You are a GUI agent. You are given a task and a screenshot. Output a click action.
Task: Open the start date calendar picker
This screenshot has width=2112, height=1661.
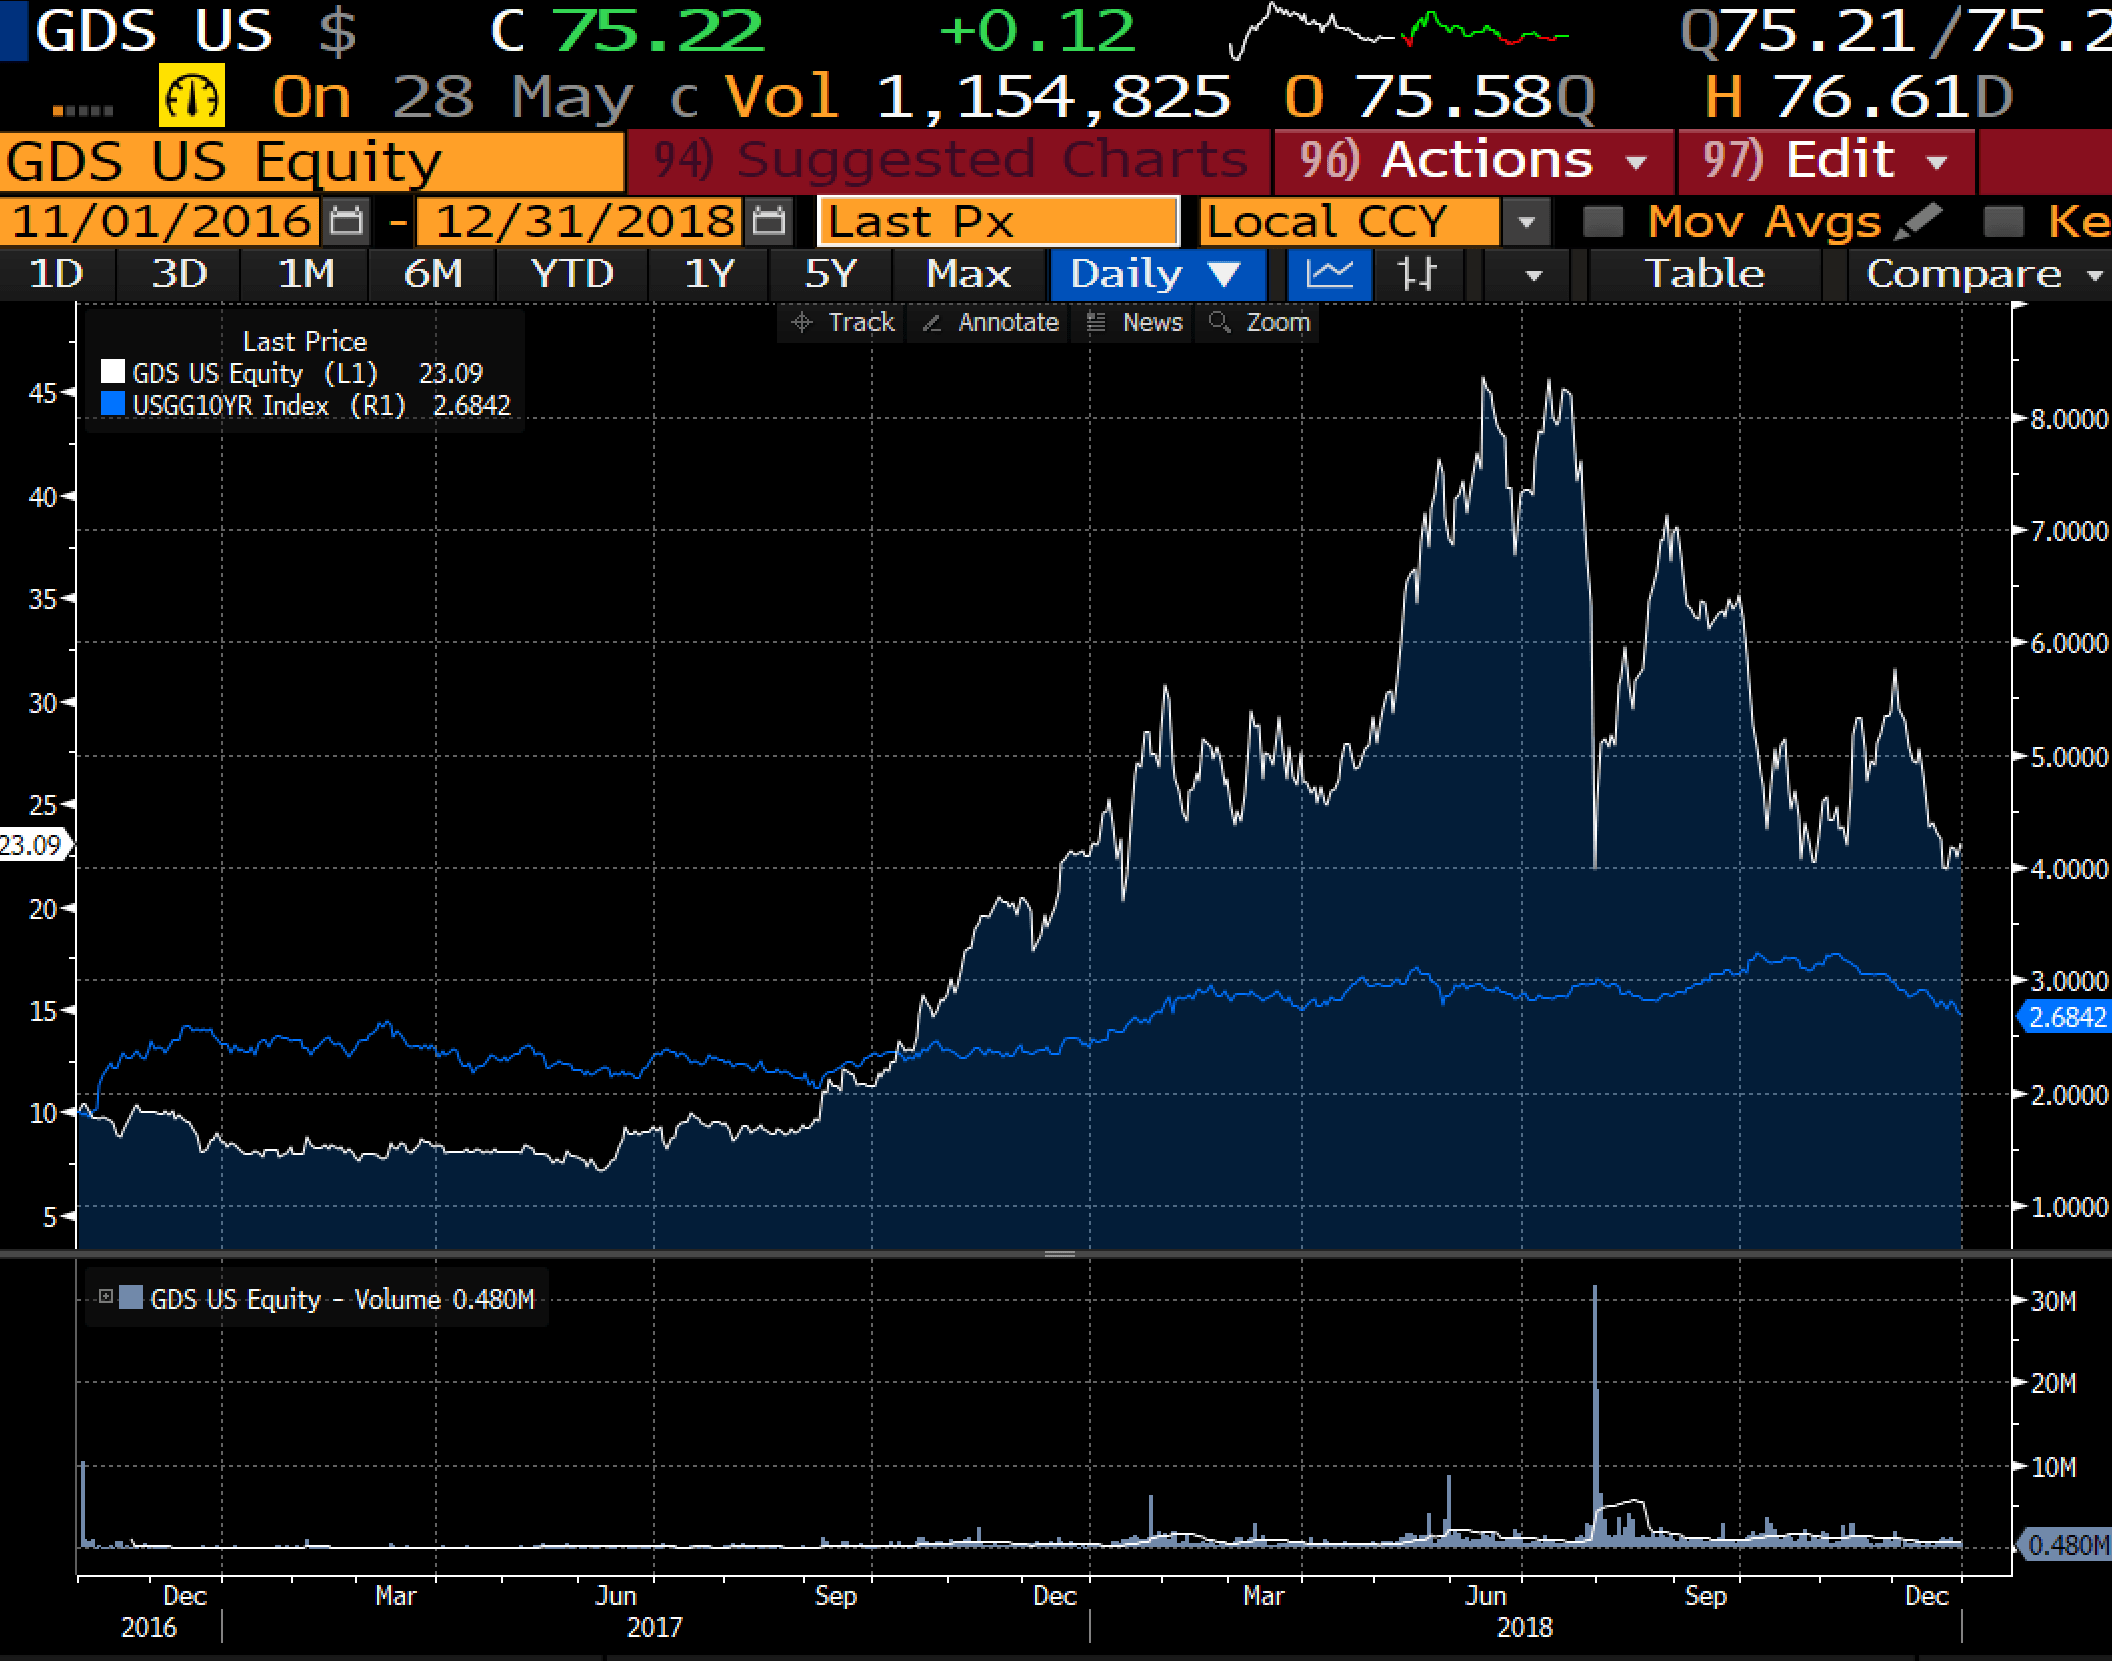tap(346, 221)
